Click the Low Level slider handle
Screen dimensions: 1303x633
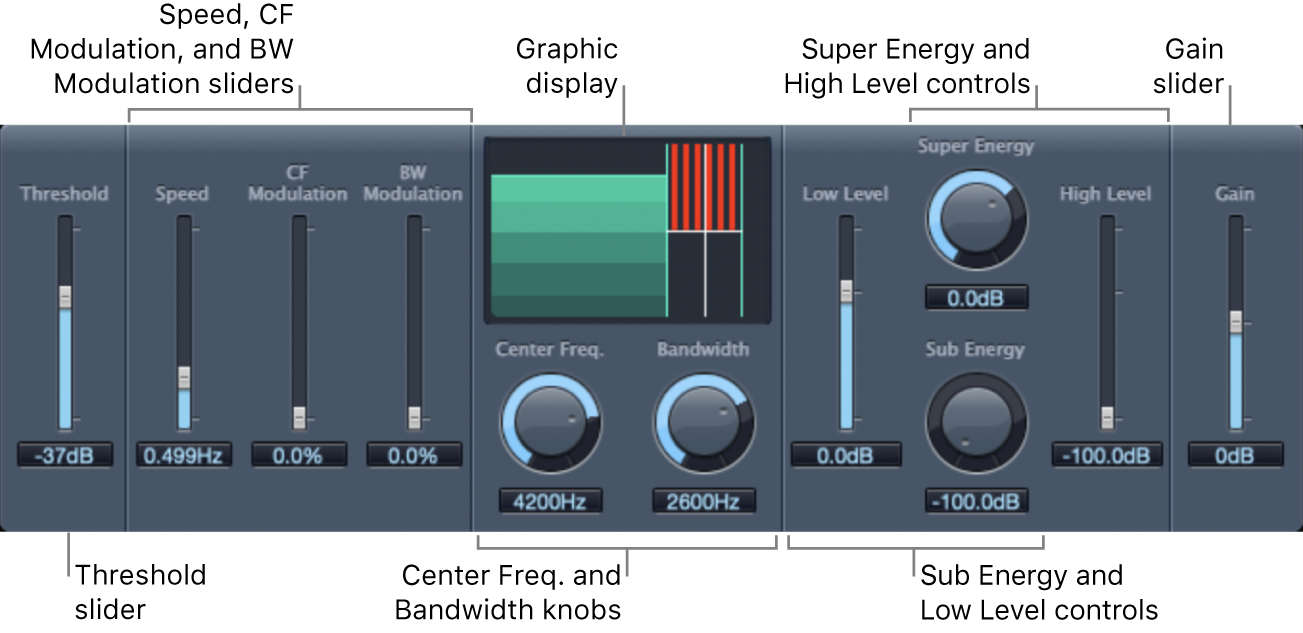(x=846, y=291)
